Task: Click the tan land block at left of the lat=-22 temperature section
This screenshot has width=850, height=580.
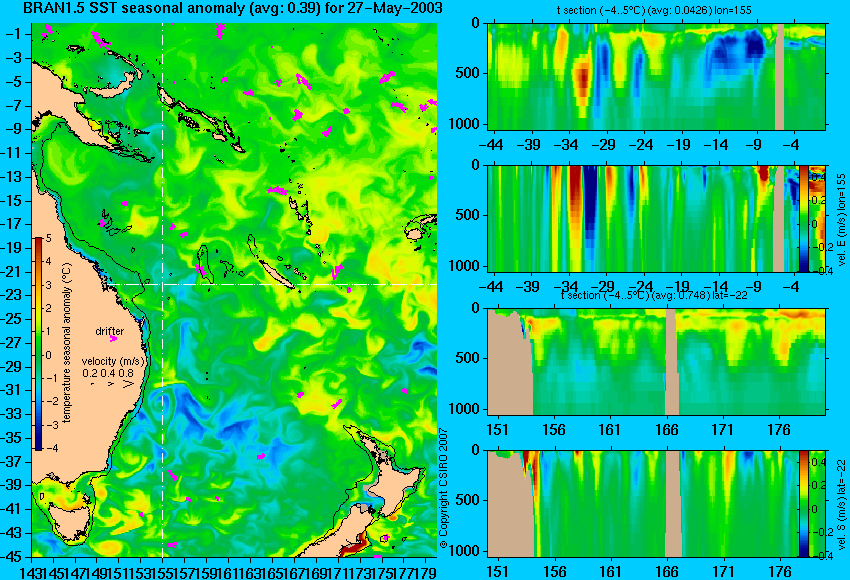Action: [510, 362]
